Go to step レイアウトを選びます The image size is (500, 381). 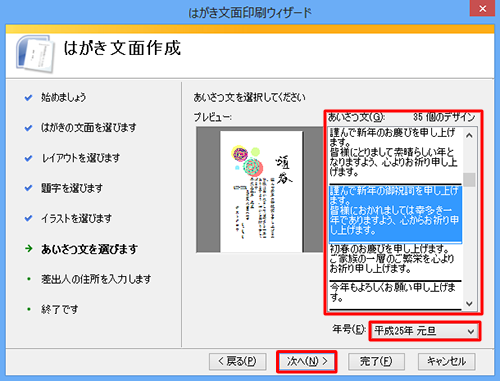80,158
